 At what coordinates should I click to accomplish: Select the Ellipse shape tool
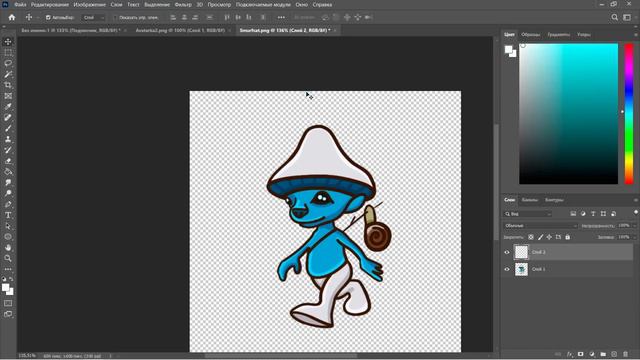8,237
